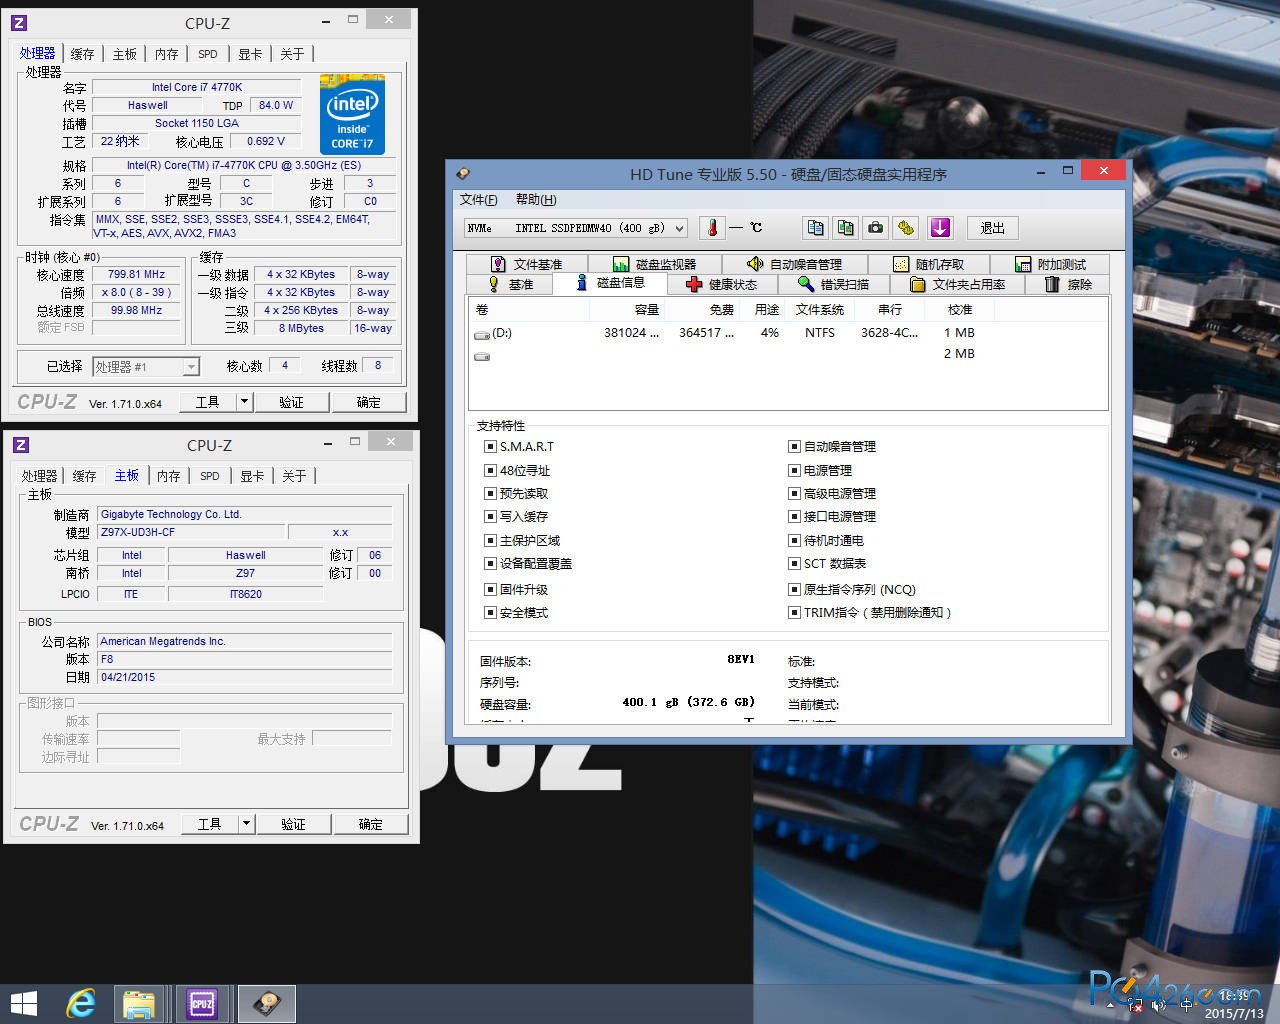Switch to the 文件夹占用率 tab

click(957, 284)
